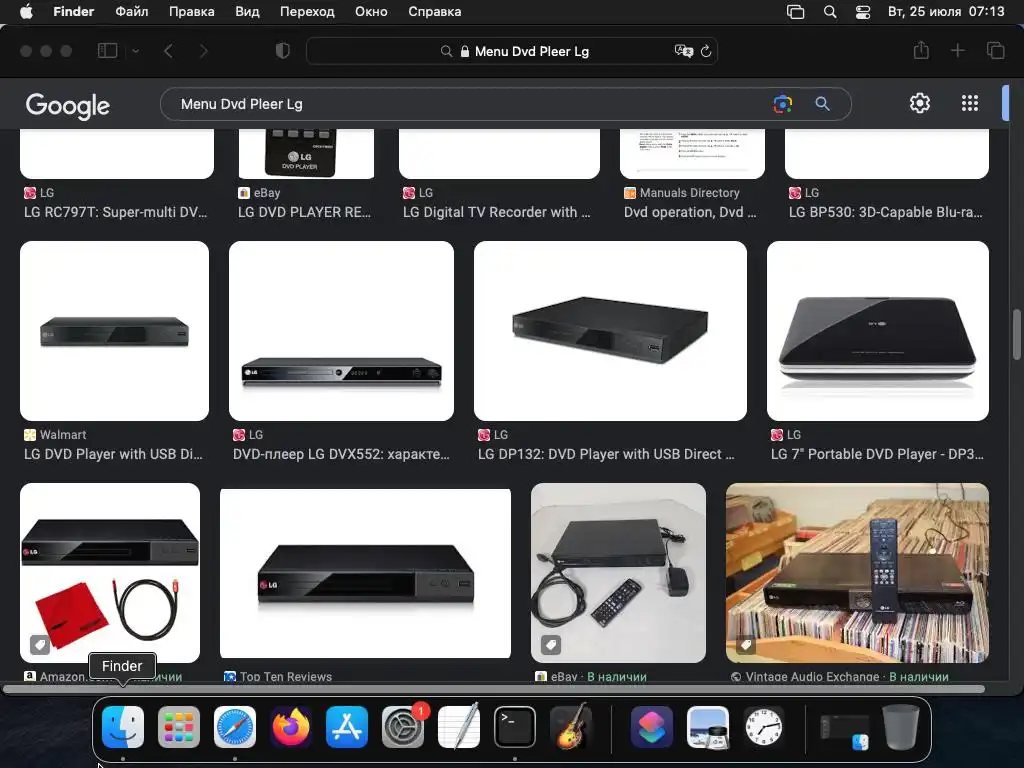Search by image with Google Lens
Screen dimensions: 1024x768
coord(782,104)
